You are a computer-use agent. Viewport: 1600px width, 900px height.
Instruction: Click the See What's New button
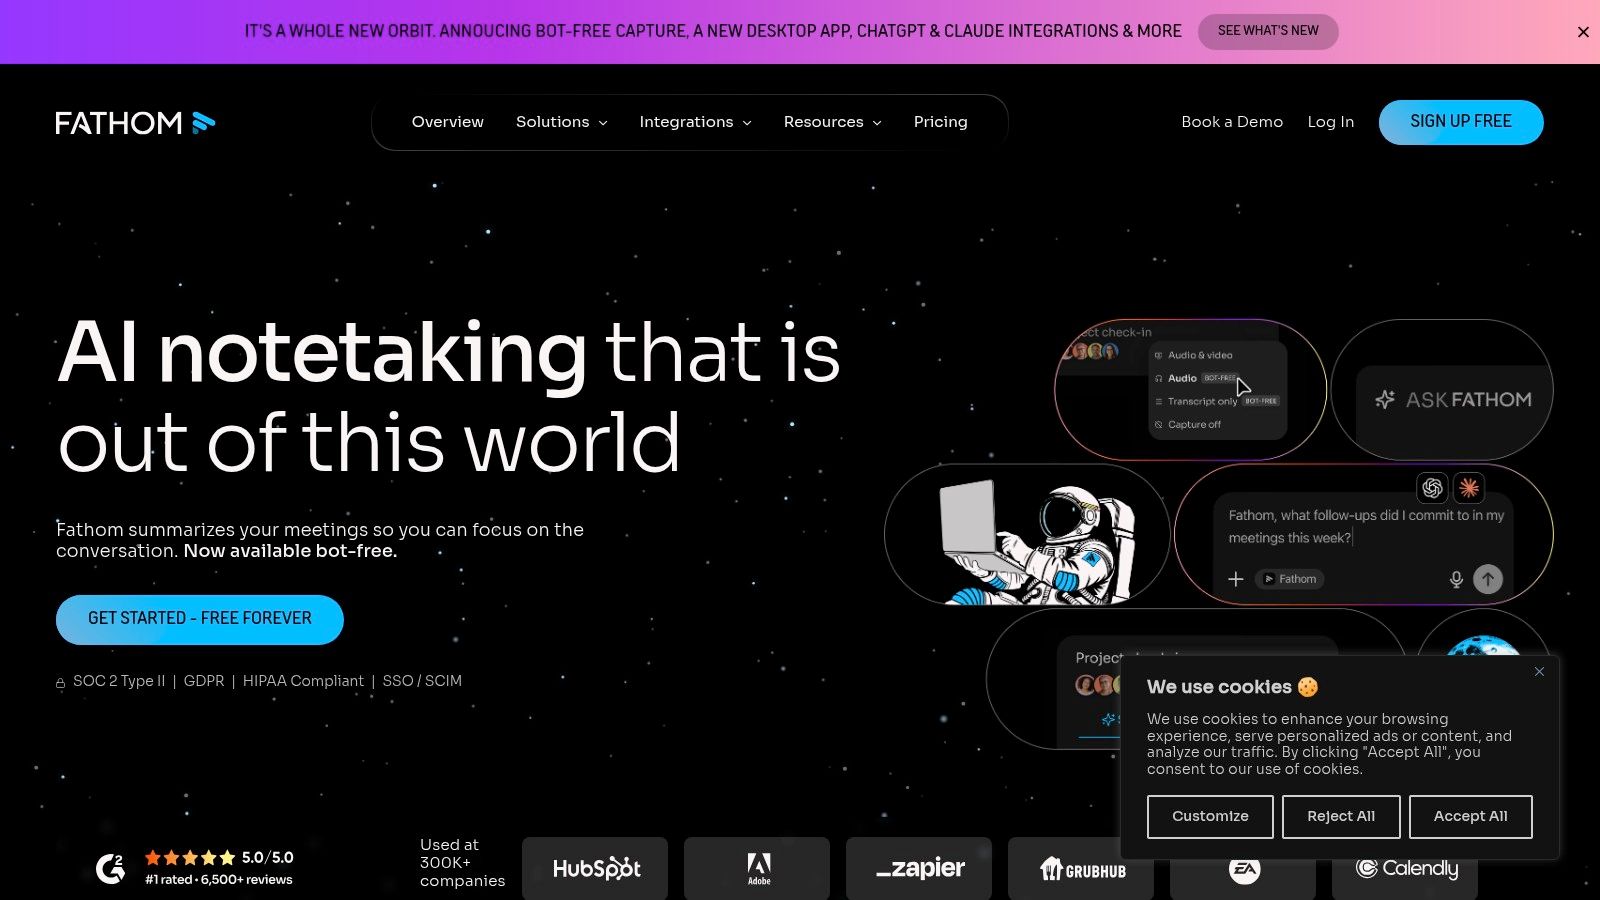pyautogui.click(x=1268, y=31)
